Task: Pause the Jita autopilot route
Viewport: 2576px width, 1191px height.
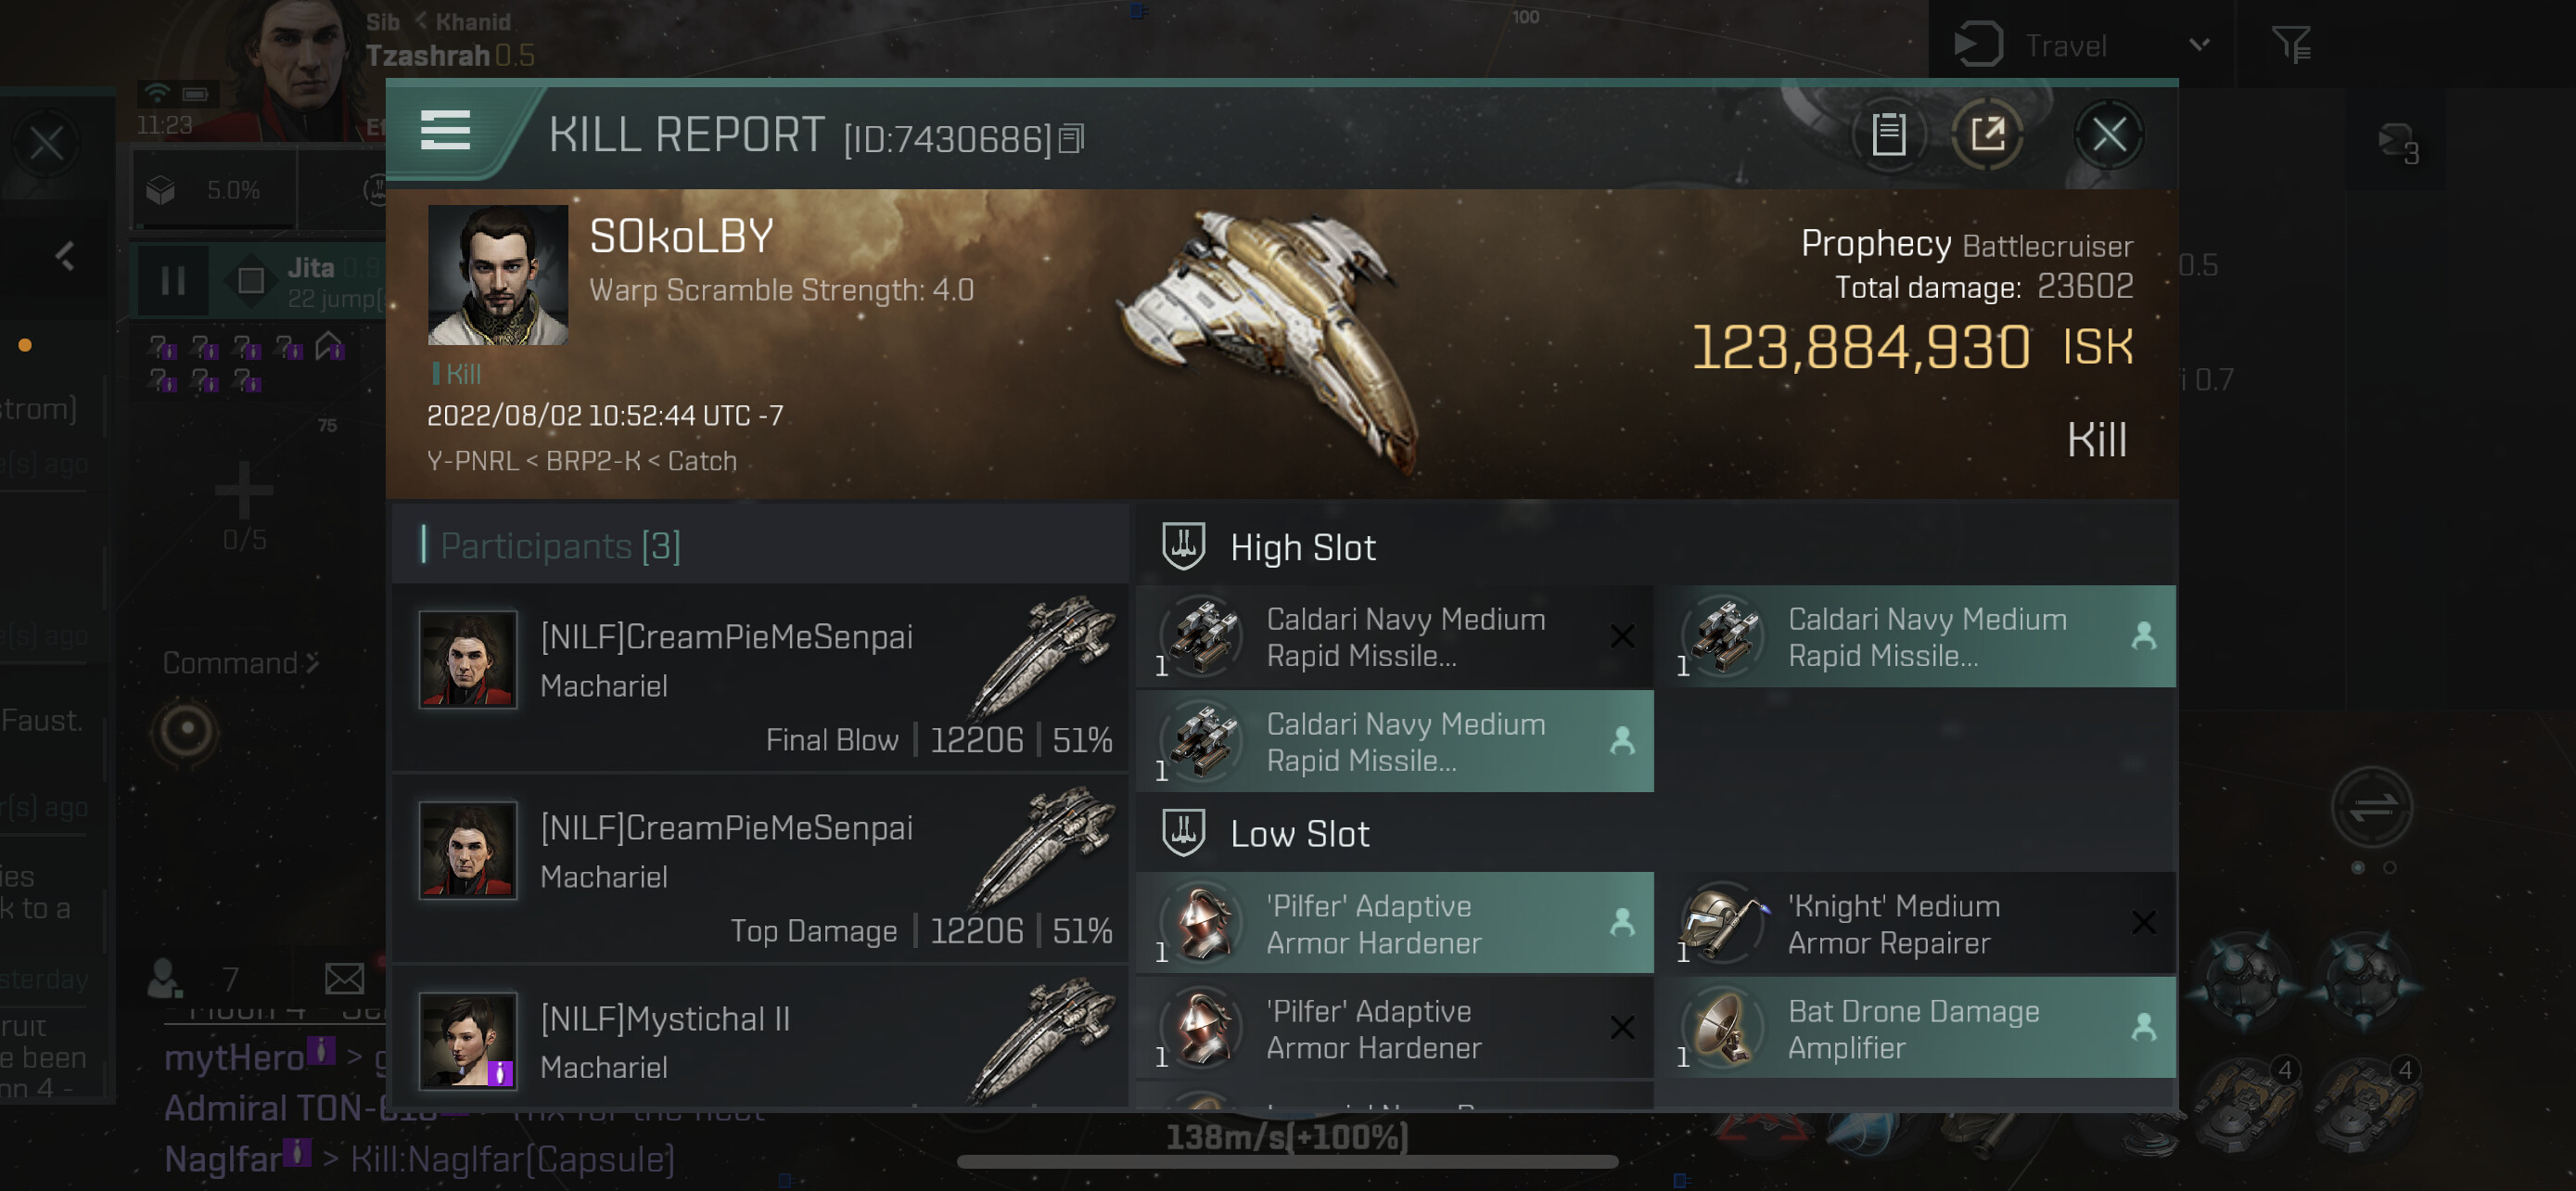Action: click(172, 281)
